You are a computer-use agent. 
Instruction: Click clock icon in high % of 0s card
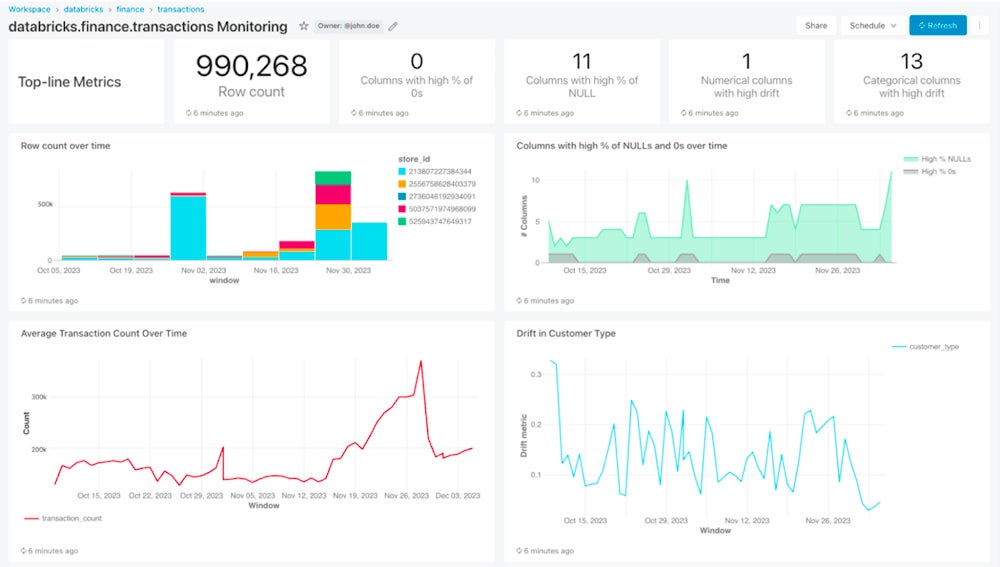click(353, 113)
